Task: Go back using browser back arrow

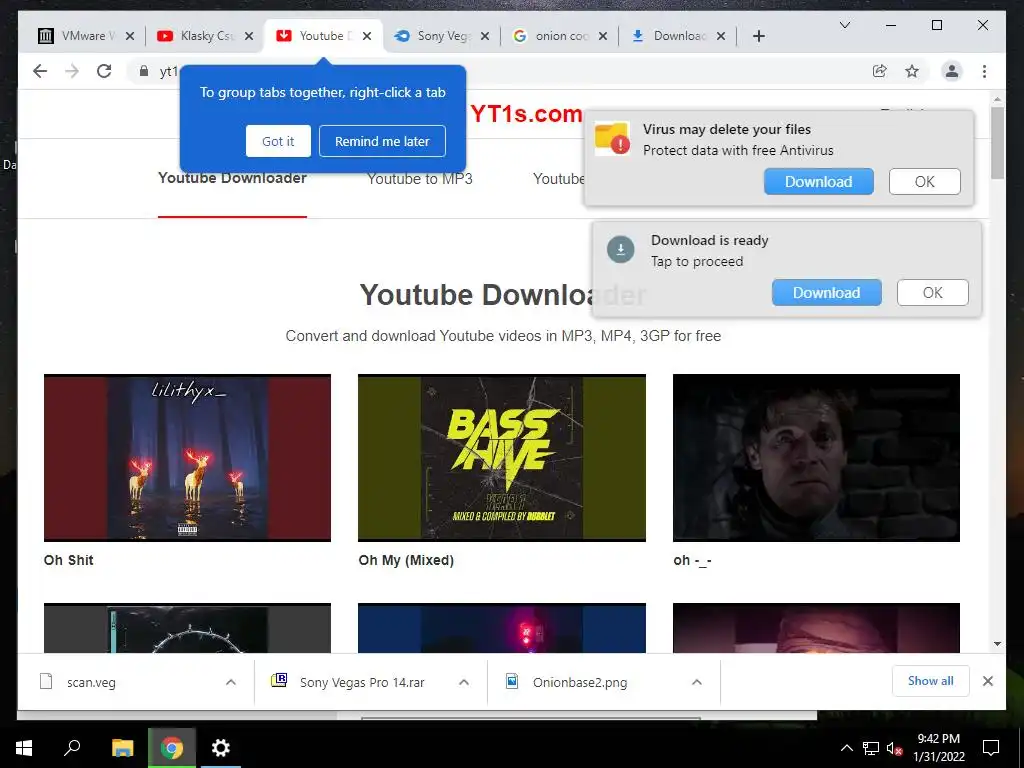Action: [40, 71]
